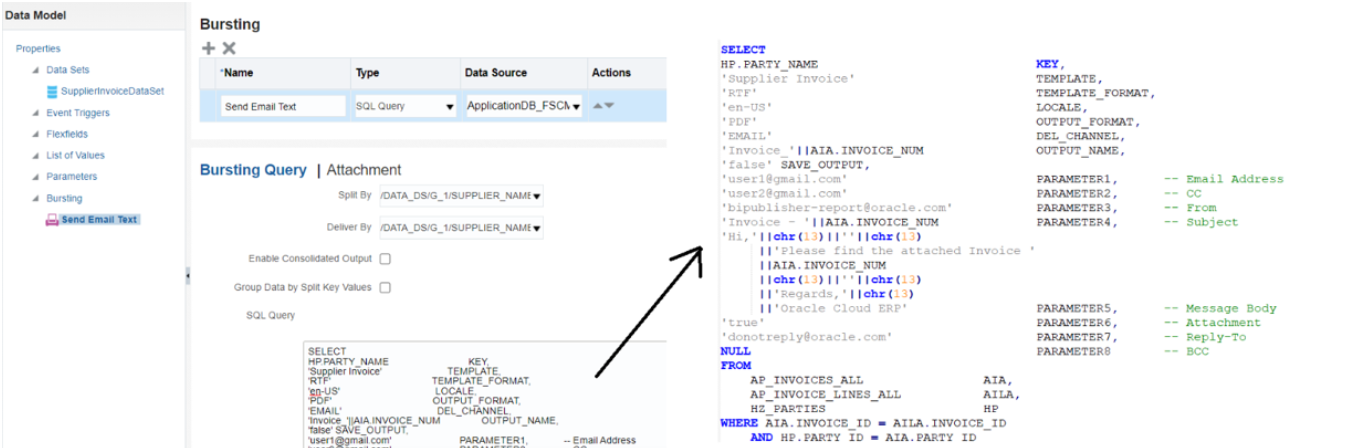
Task: Click the SupplierInvoiceDataSet data set icon
Action: (x=52, y=91)
